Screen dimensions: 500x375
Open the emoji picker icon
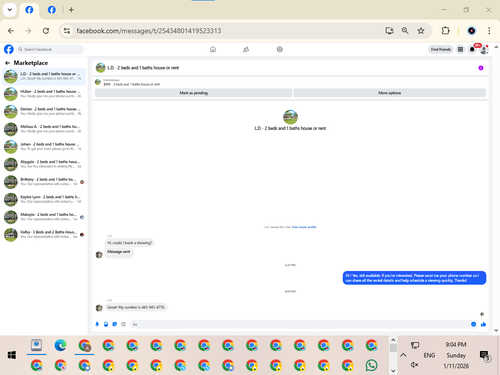point(473,324)
